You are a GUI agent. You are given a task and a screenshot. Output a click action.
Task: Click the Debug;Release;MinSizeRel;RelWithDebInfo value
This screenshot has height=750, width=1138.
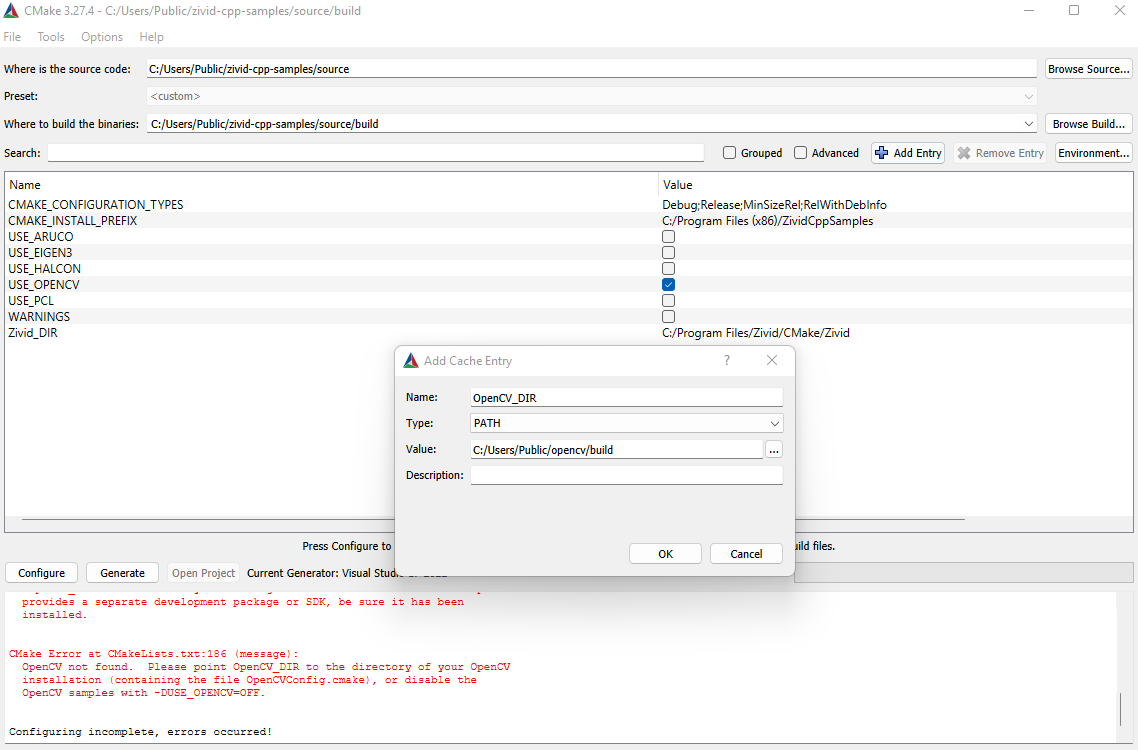pos(774,205)
